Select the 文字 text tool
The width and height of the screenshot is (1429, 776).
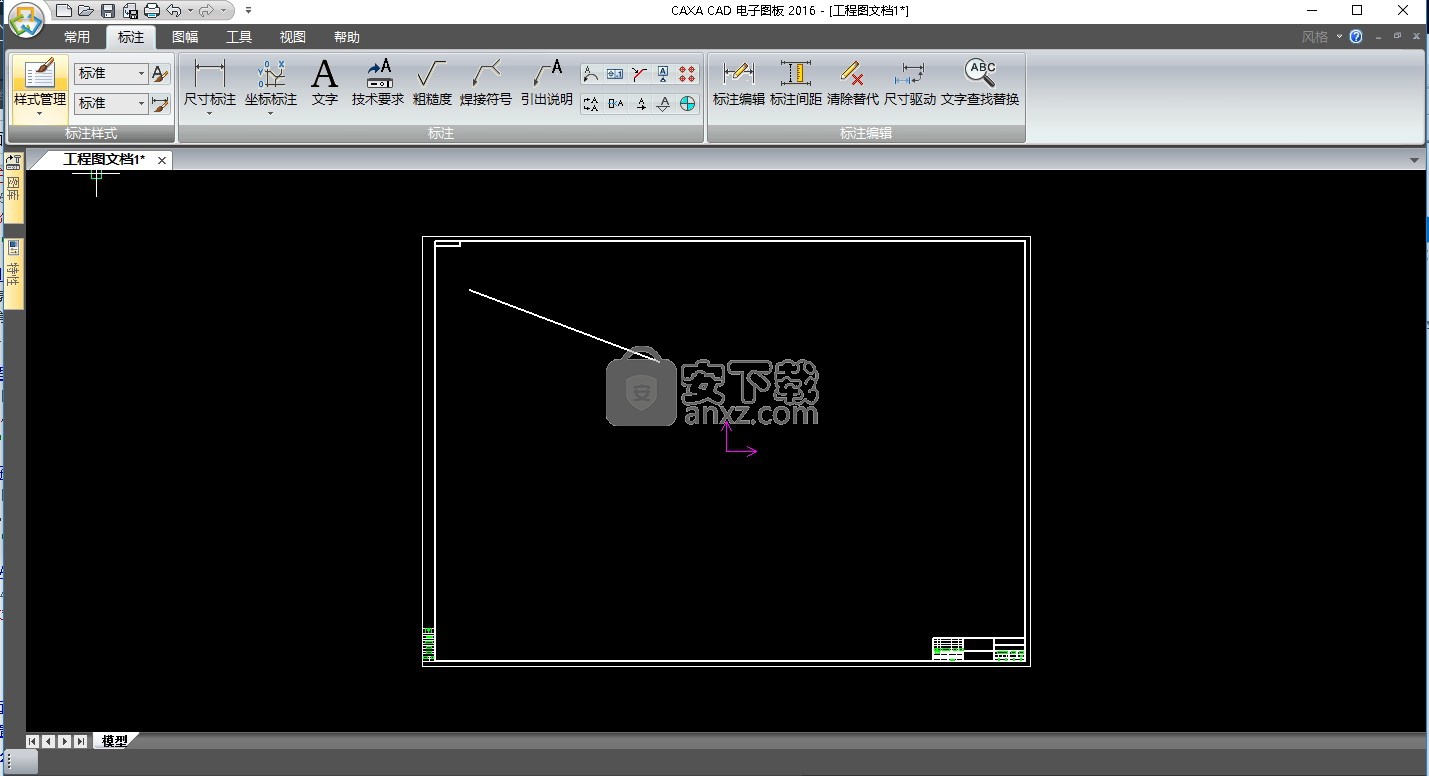(x=325, y=82)
